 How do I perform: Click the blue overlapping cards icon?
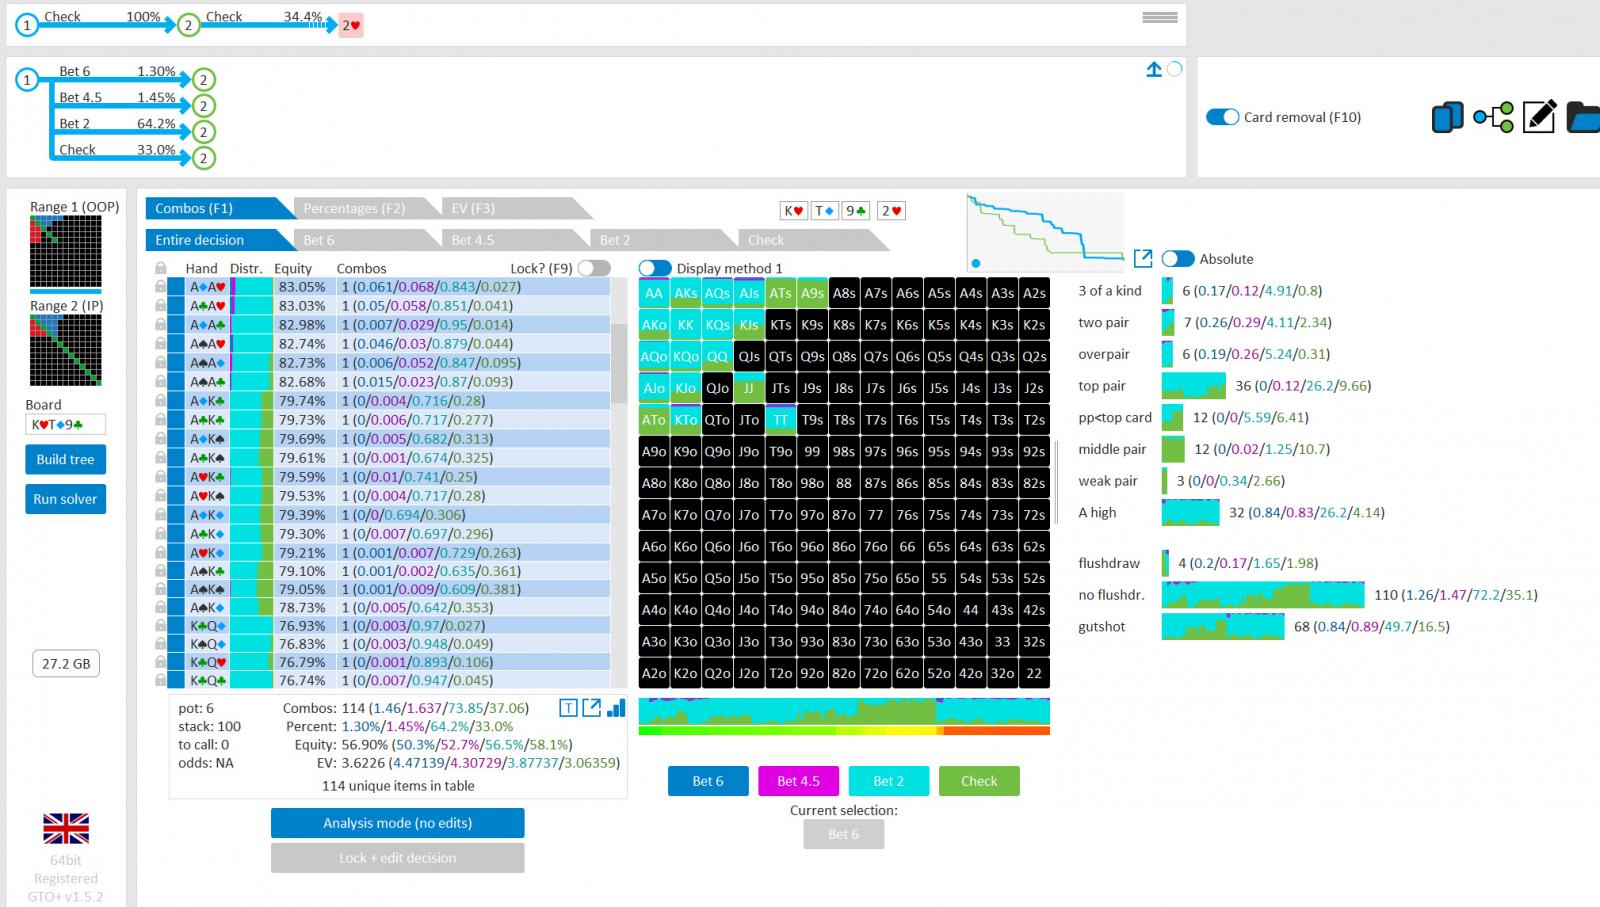(x=1447, y=118)
